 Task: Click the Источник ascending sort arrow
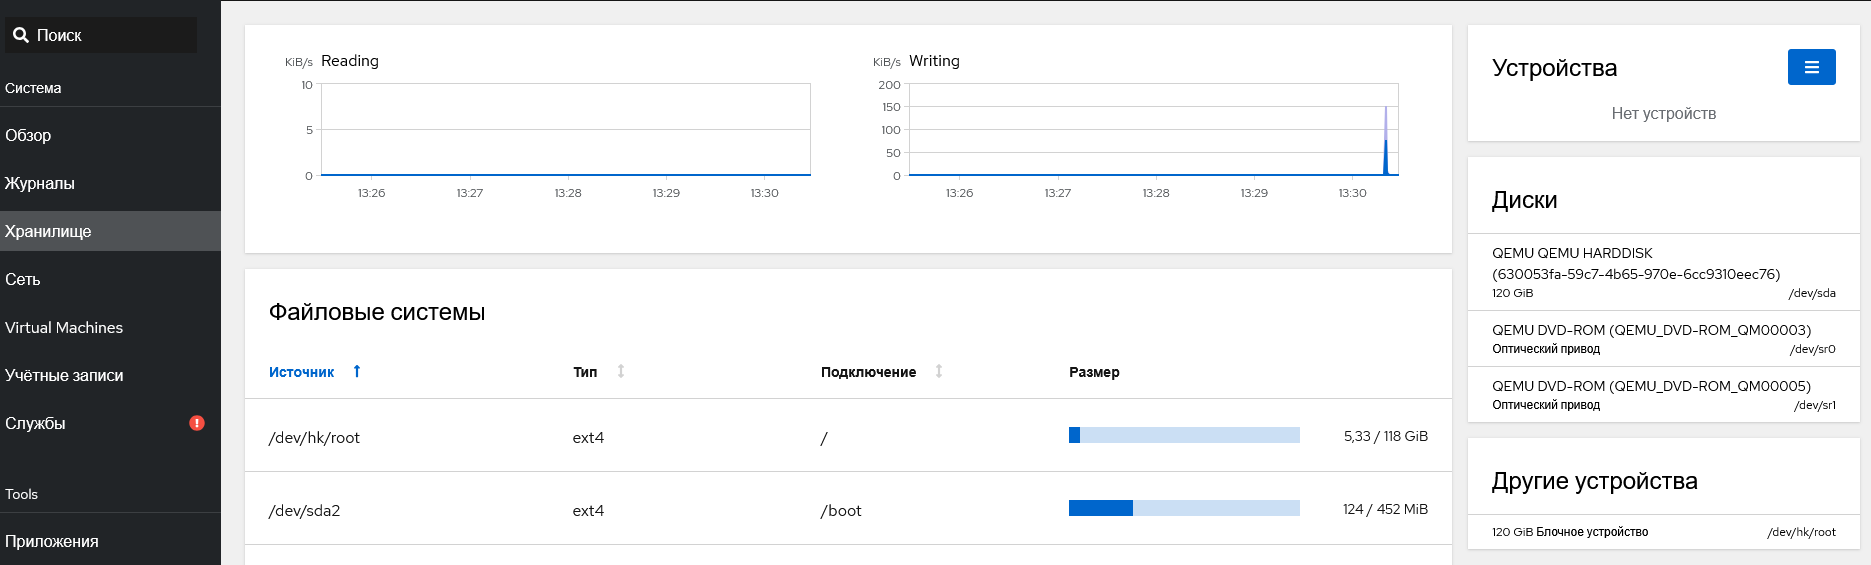(x=357, y=371)
